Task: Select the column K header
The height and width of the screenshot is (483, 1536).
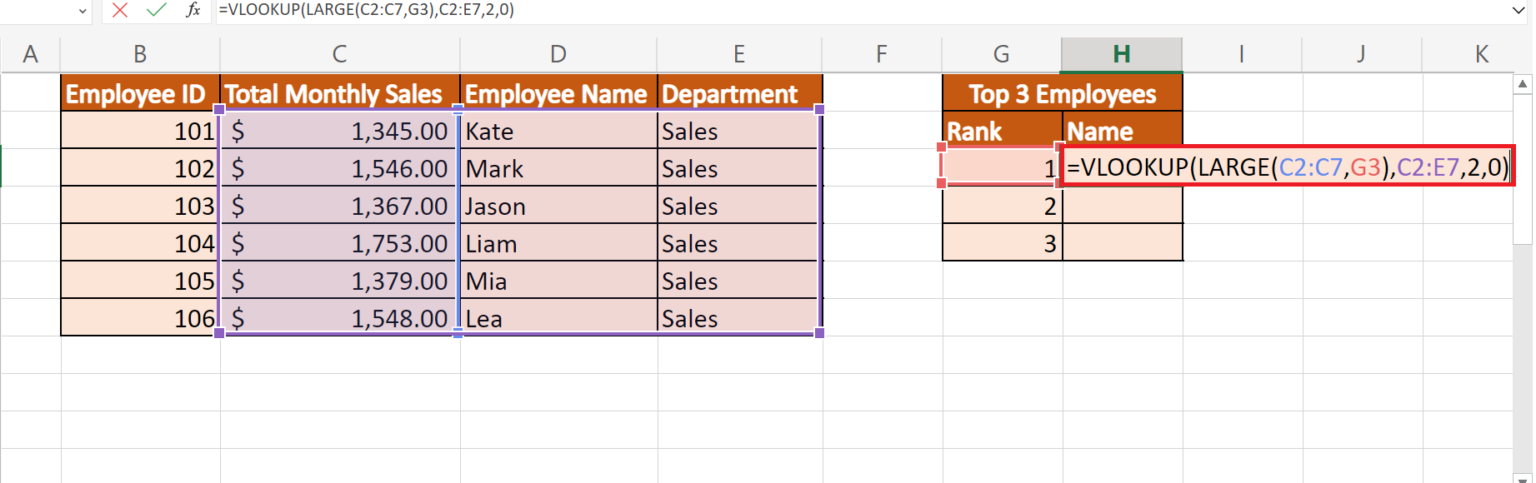Action: click(x=1481, y=54)
